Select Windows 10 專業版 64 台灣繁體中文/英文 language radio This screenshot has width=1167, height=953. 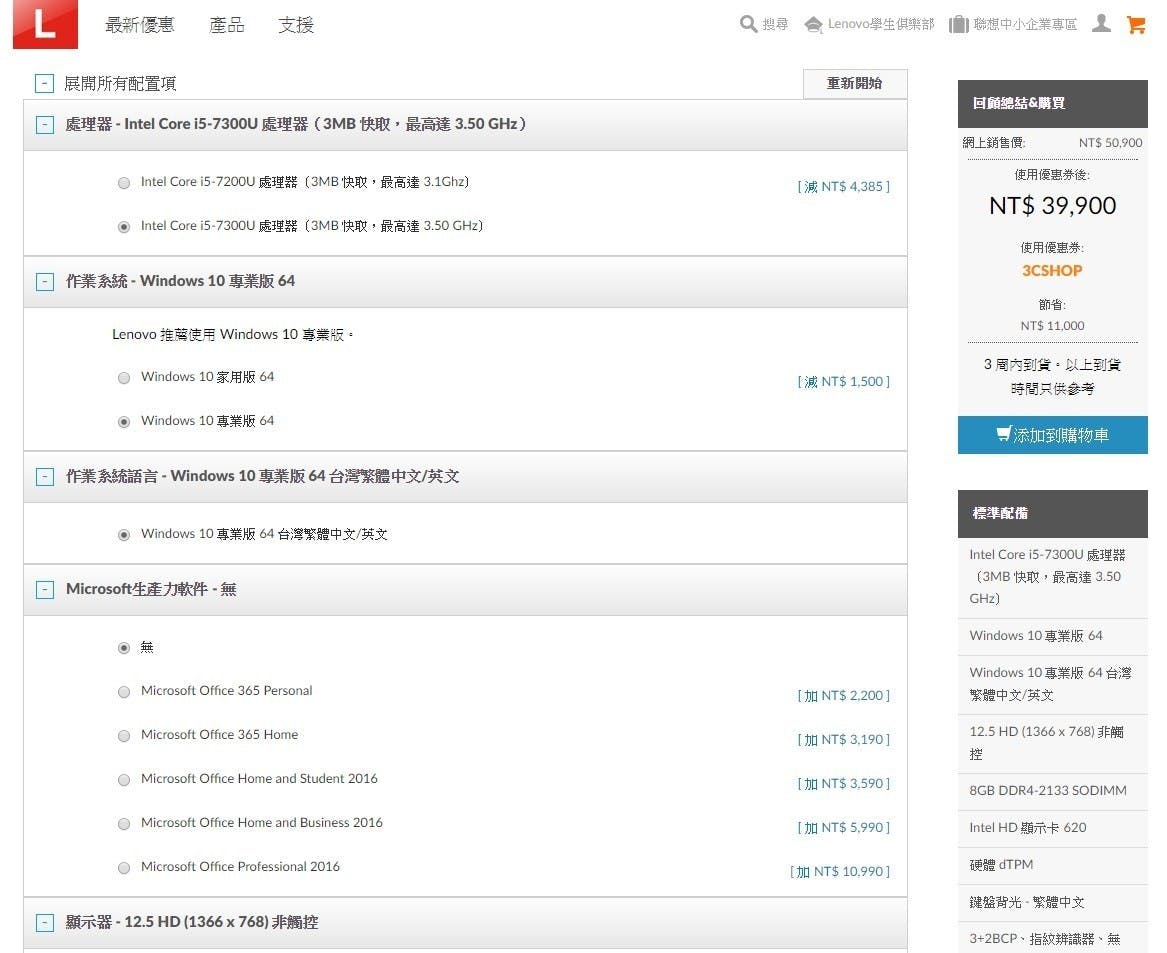(x=124, y=535)
